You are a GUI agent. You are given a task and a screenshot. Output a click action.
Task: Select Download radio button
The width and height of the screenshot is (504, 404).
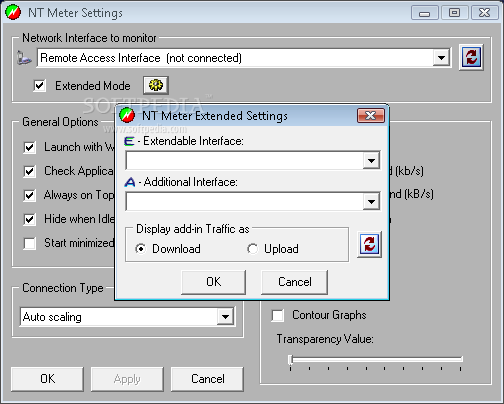141,249
